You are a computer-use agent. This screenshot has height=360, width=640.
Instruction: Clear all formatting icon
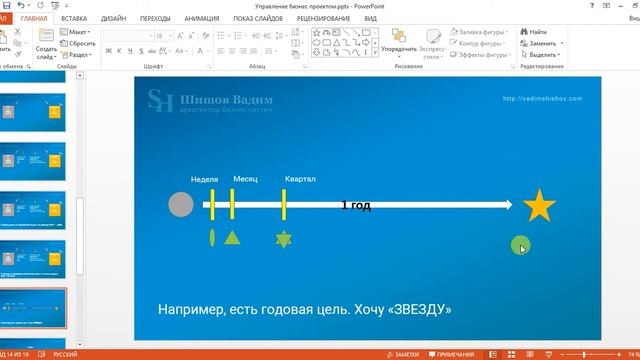point(206,36)
